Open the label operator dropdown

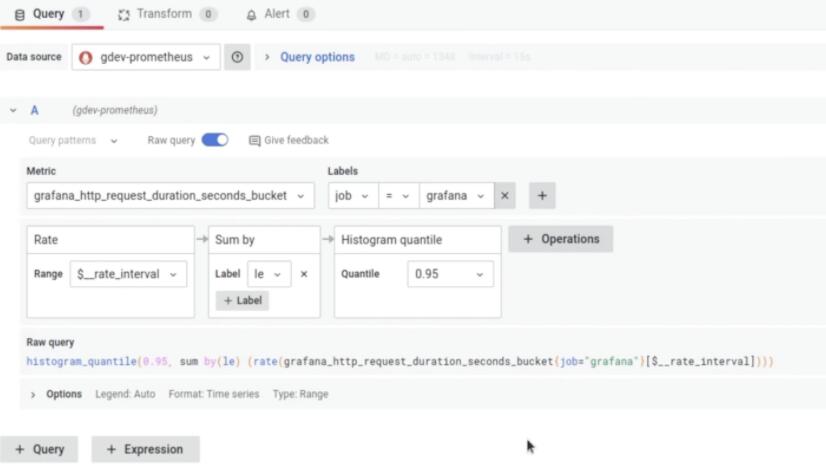tap(398, 195)
